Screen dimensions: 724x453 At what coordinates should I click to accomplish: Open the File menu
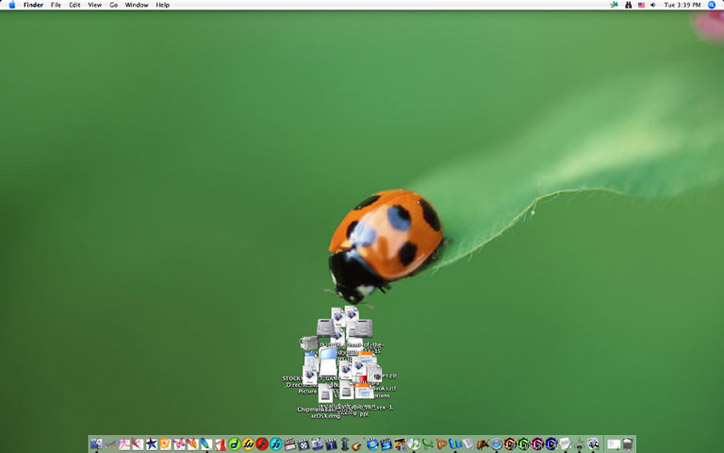[56, 5]
